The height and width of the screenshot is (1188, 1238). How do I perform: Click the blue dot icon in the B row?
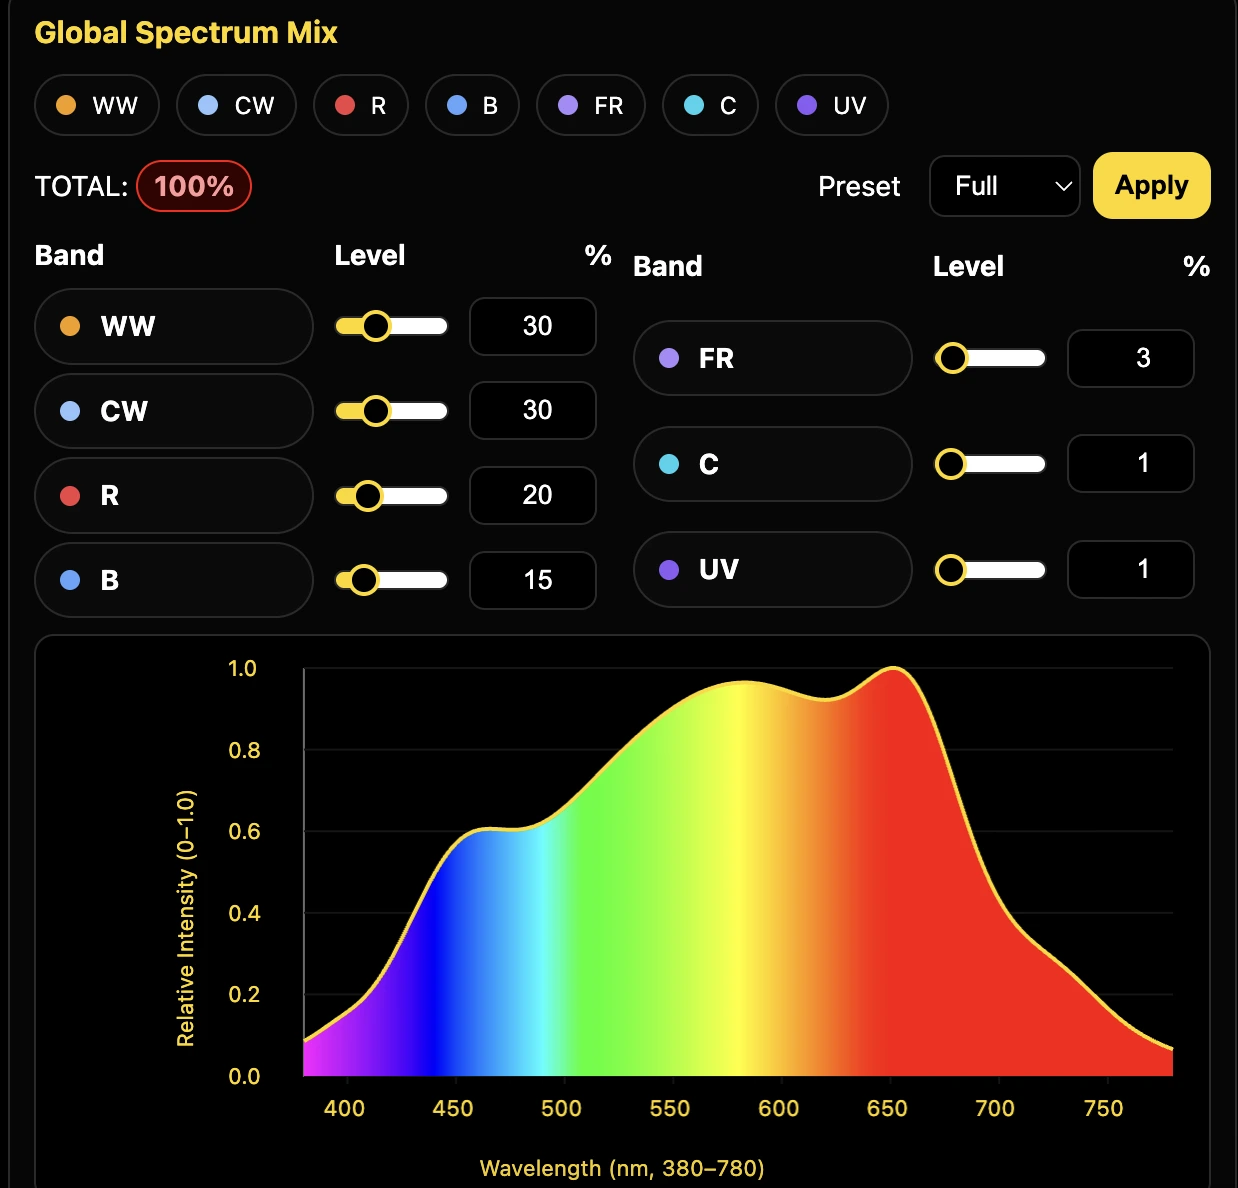click(x=70, y=580)
